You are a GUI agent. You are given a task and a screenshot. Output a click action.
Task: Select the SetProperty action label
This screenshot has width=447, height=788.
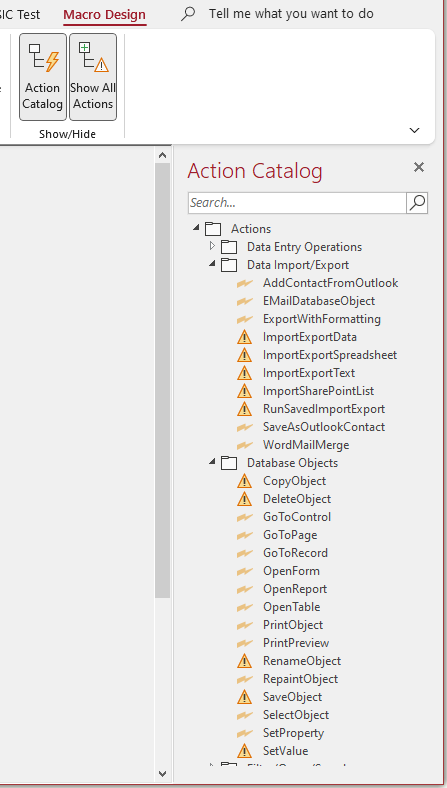294,734
